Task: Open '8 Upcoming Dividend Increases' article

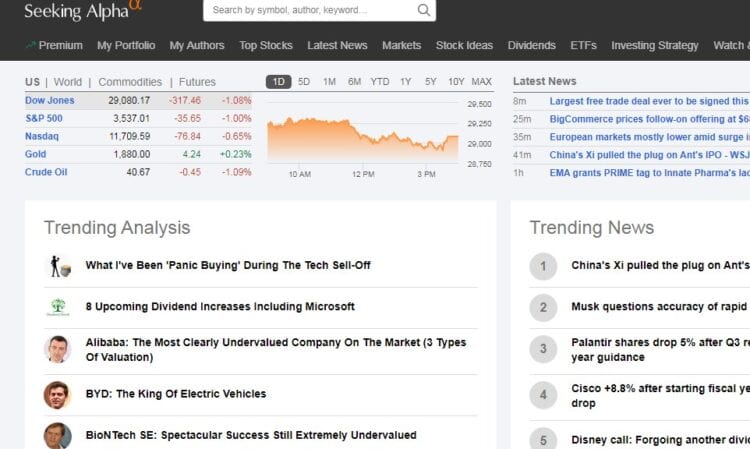Action: click(x=220, y=307)
